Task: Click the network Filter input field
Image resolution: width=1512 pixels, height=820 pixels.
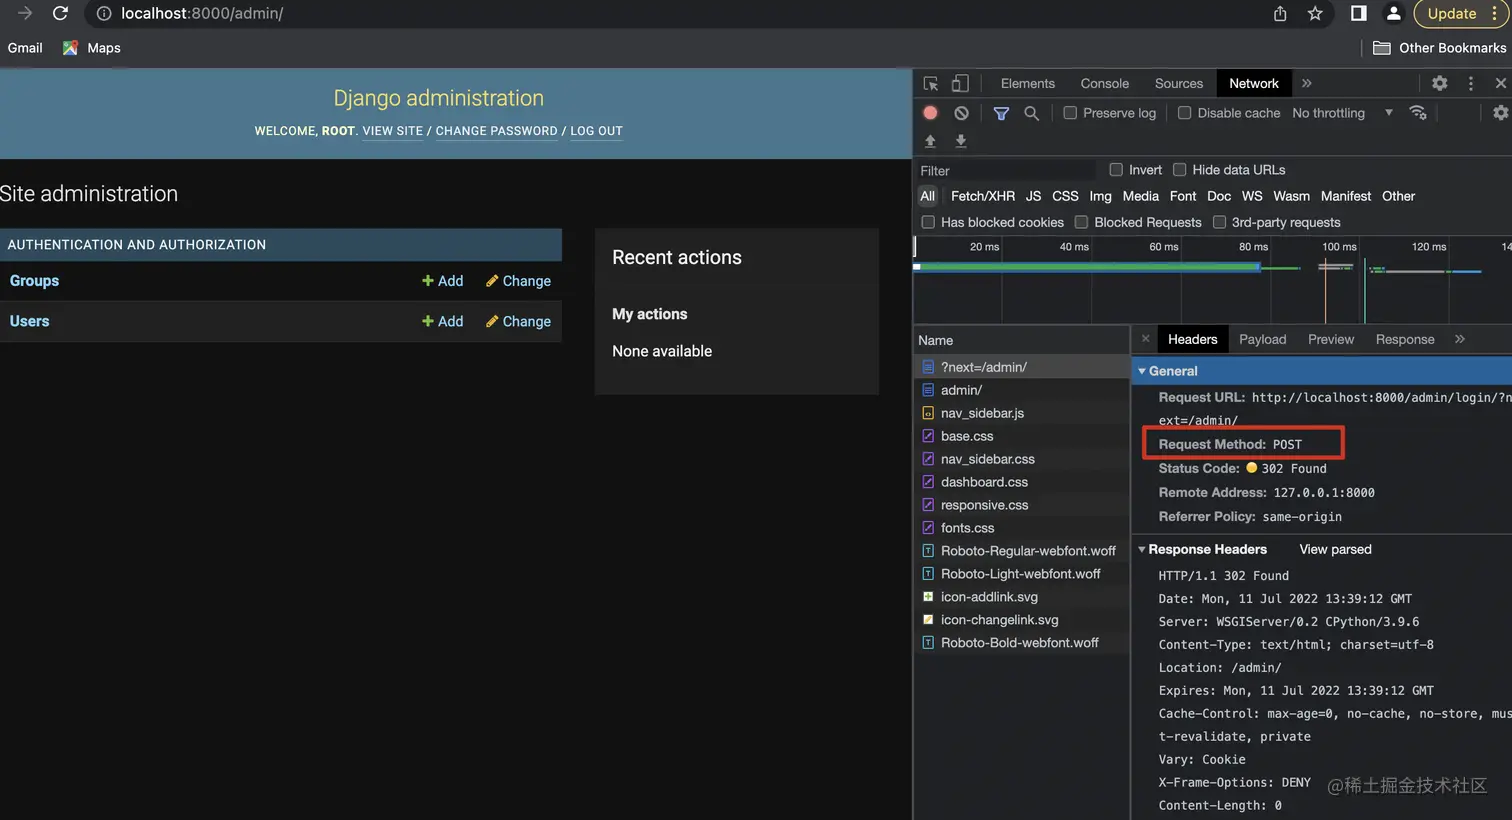Action: pyautogui.click(x=1005, y=170)
